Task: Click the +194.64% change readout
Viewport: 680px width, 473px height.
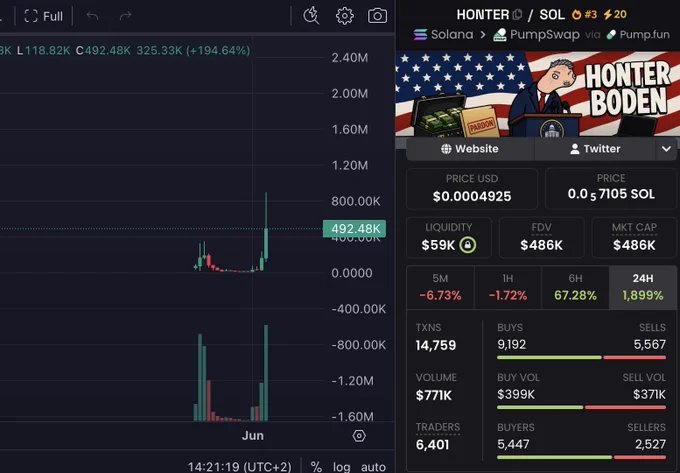Action: pos(218,51)
